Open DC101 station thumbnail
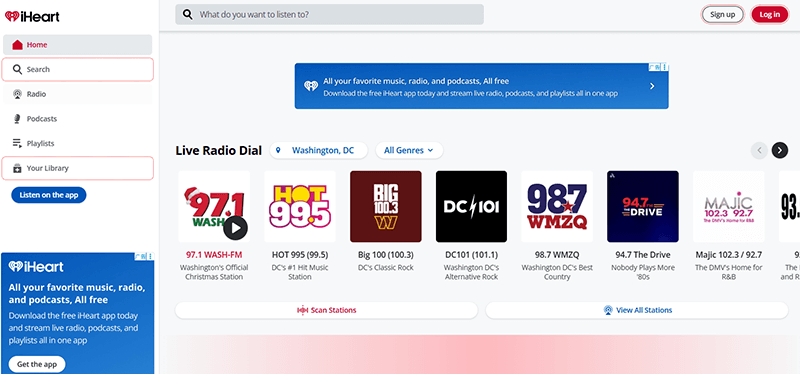800x374 pixels. point(471,206)
